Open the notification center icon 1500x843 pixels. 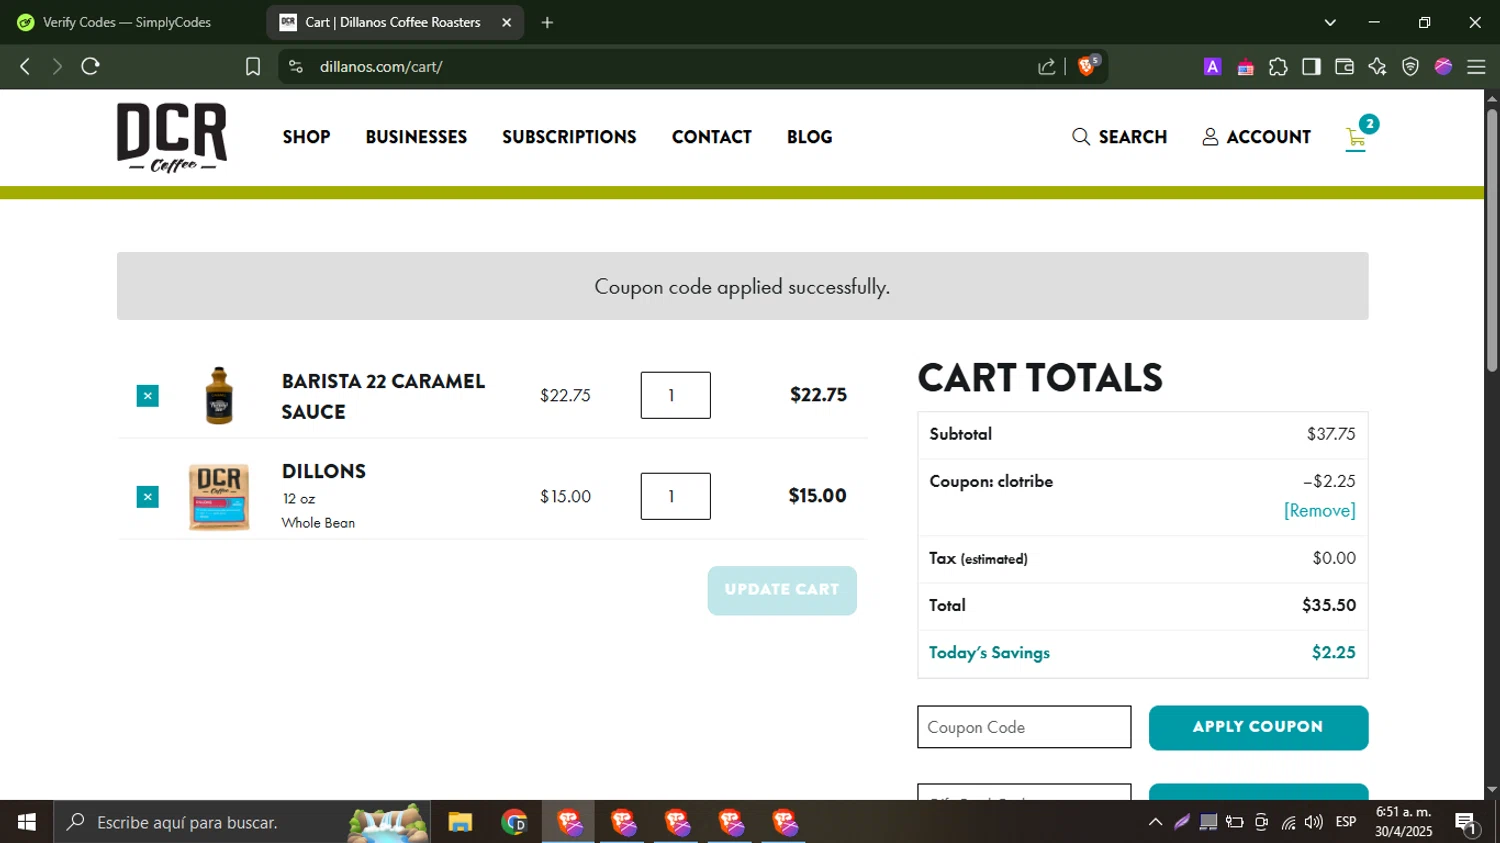pos(1467,823)
